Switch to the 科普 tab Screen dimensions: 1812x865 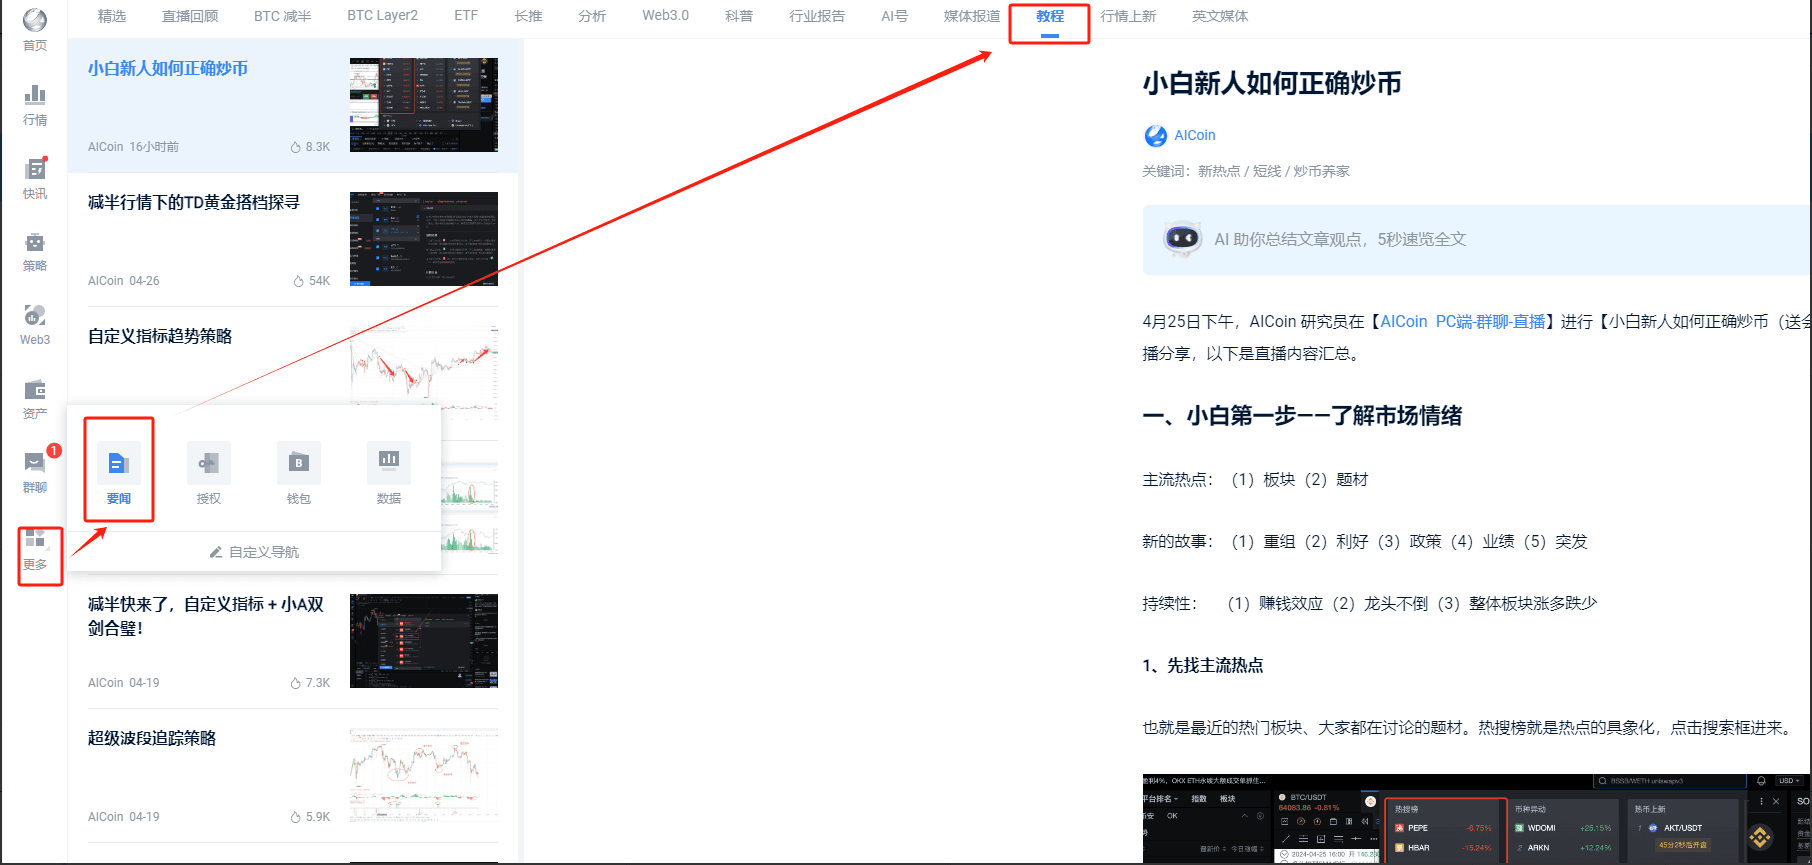pos(739,16)
